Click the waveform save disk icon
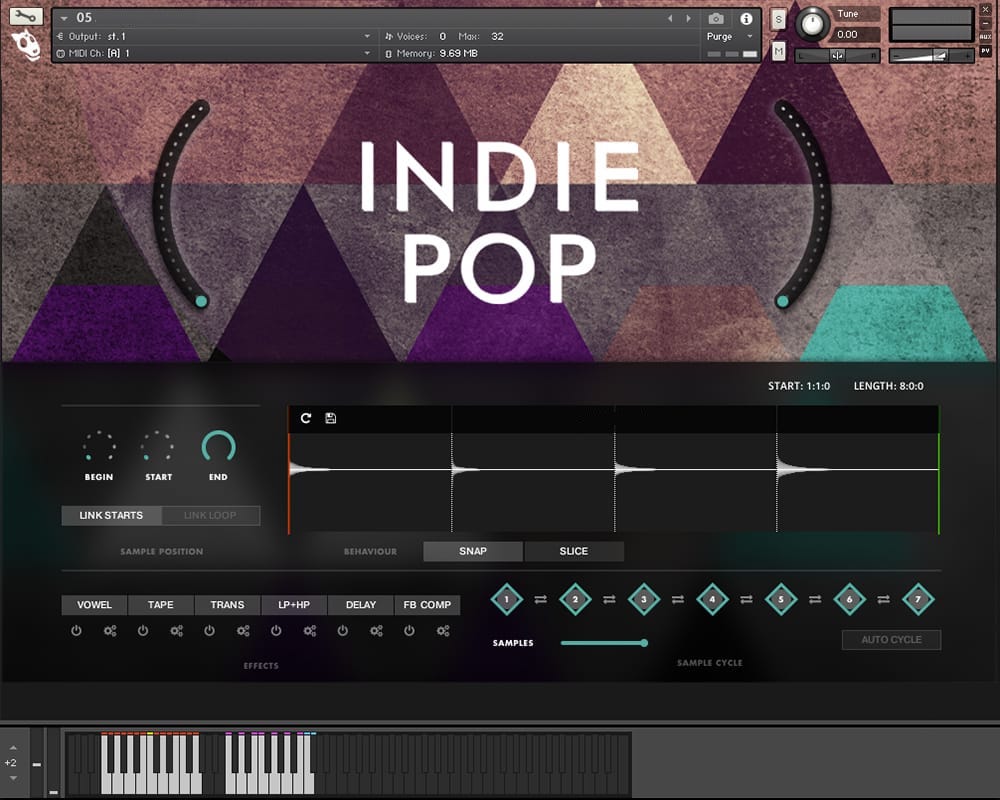Image resolution: width=1000 pixels, height=800 pixels. pyautogui.click(x=331, y=418)
